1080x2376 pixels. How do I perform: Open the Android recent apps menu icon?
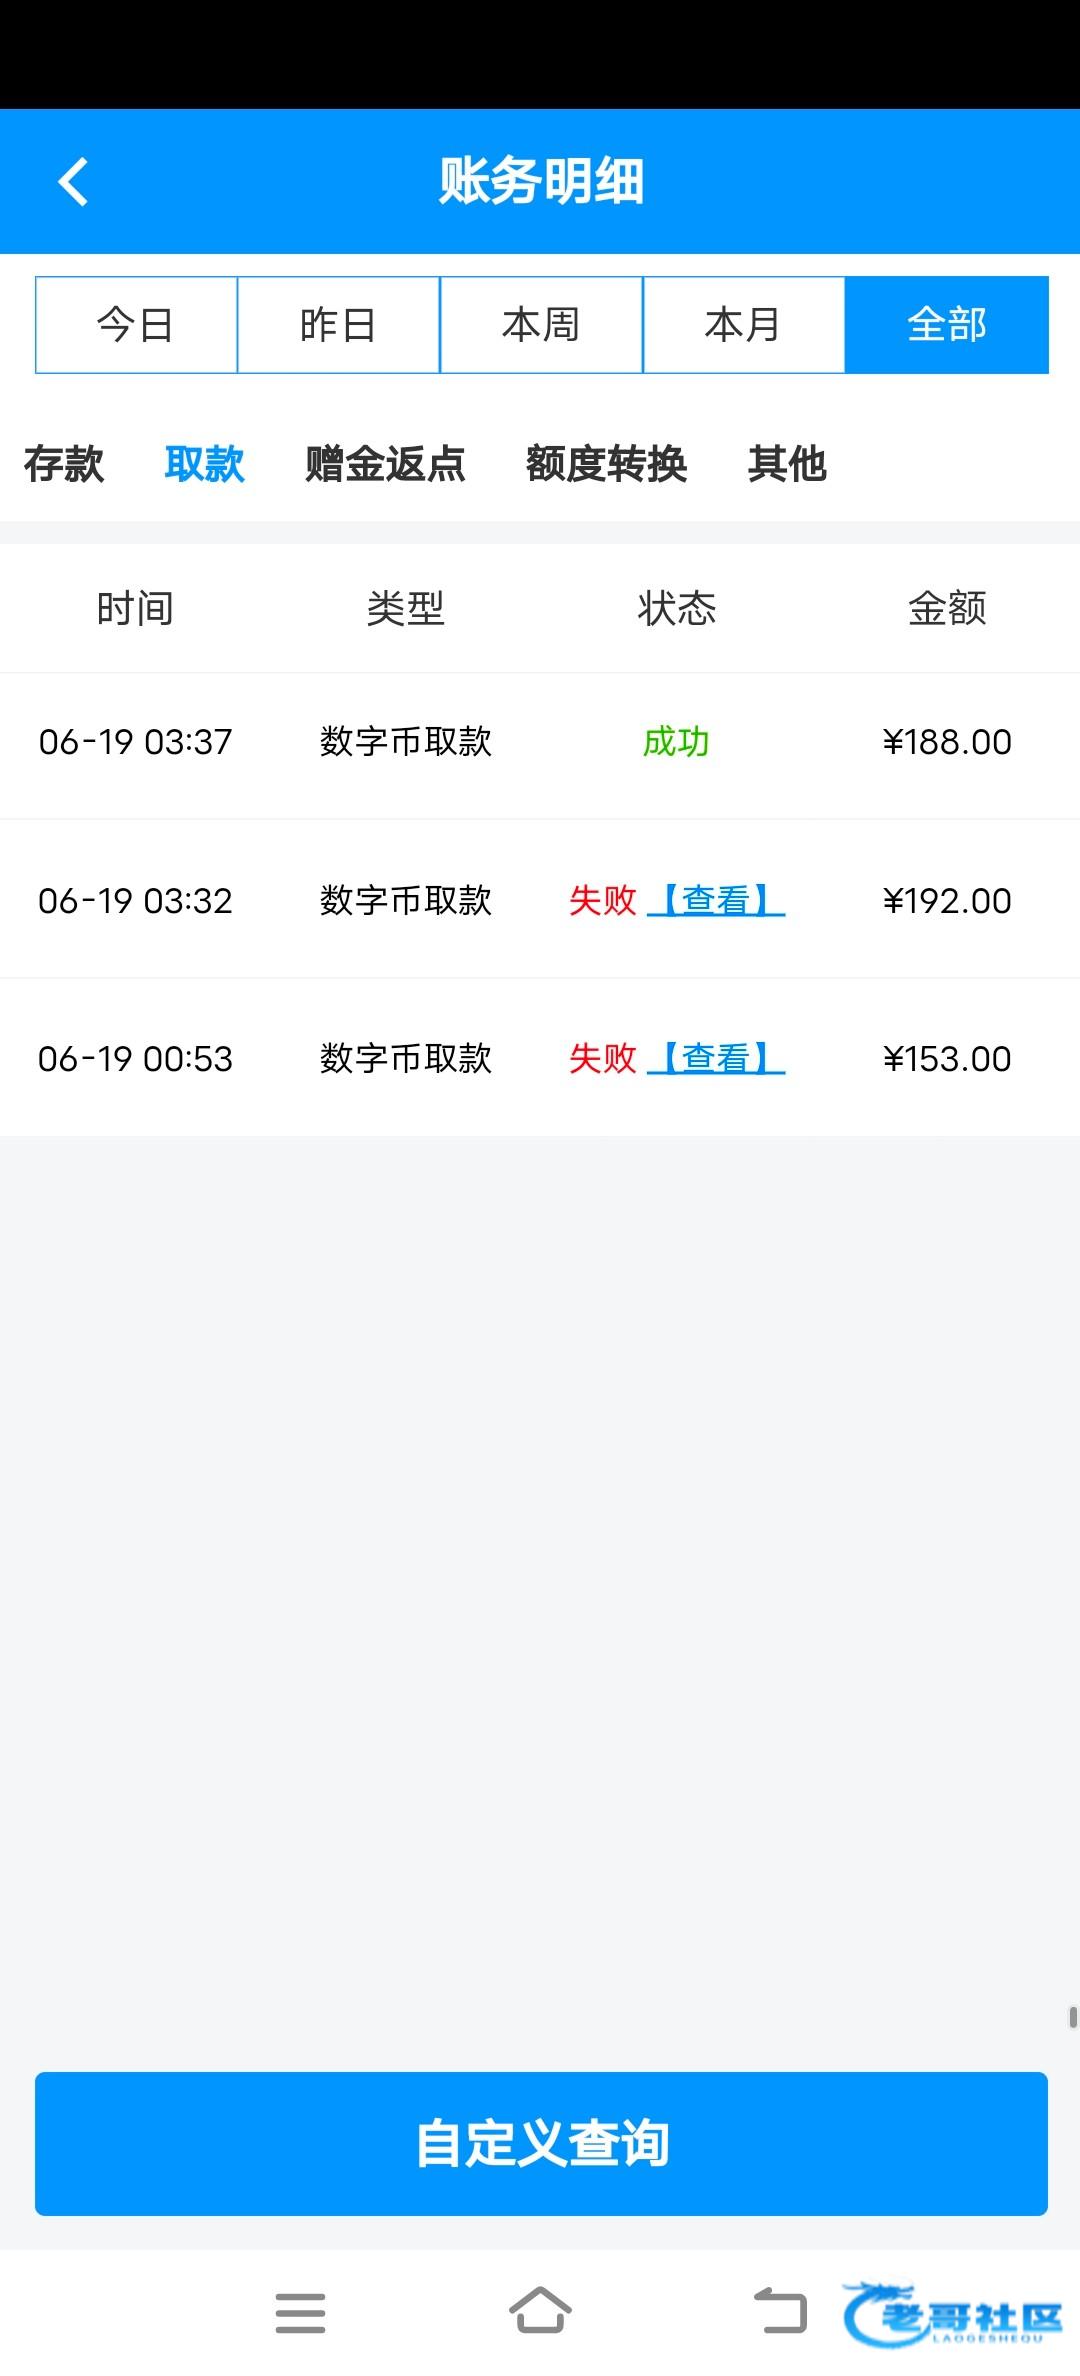(300, 2312)
